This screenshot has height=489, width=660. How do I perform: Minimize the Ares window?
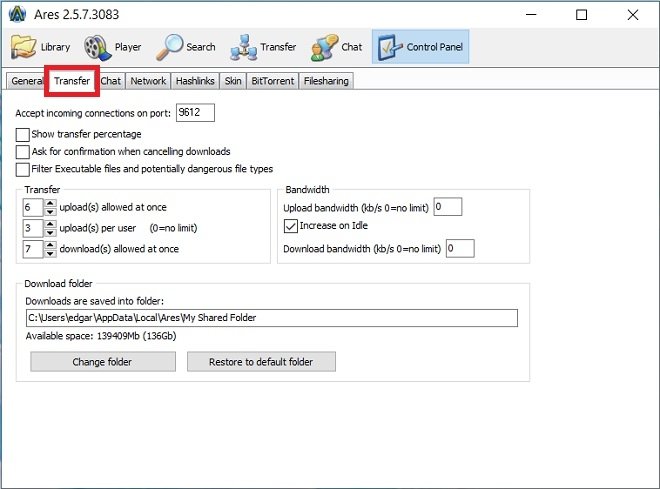tap(531, 15)
